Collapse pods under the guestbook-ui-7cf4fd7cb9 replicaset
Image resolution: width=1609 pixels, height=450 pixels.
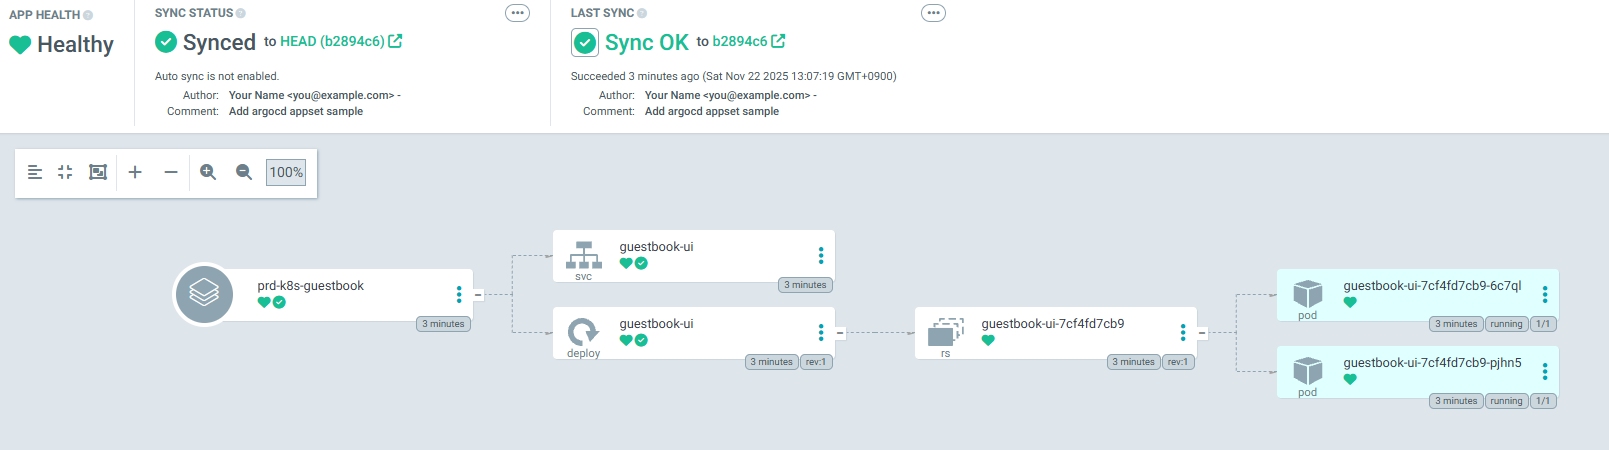(1202, 333)
